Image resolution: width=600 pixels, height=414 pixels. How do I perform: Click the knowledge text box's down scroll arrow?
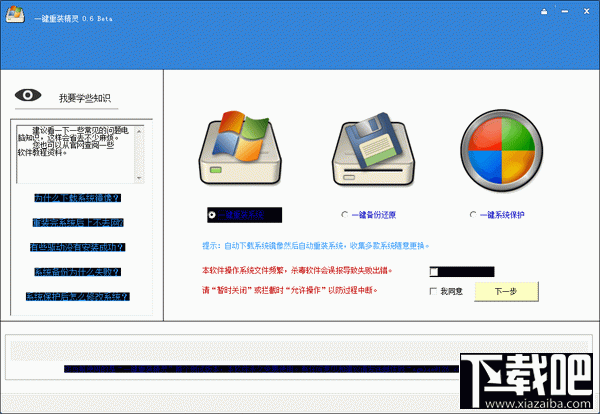point(139,178)
